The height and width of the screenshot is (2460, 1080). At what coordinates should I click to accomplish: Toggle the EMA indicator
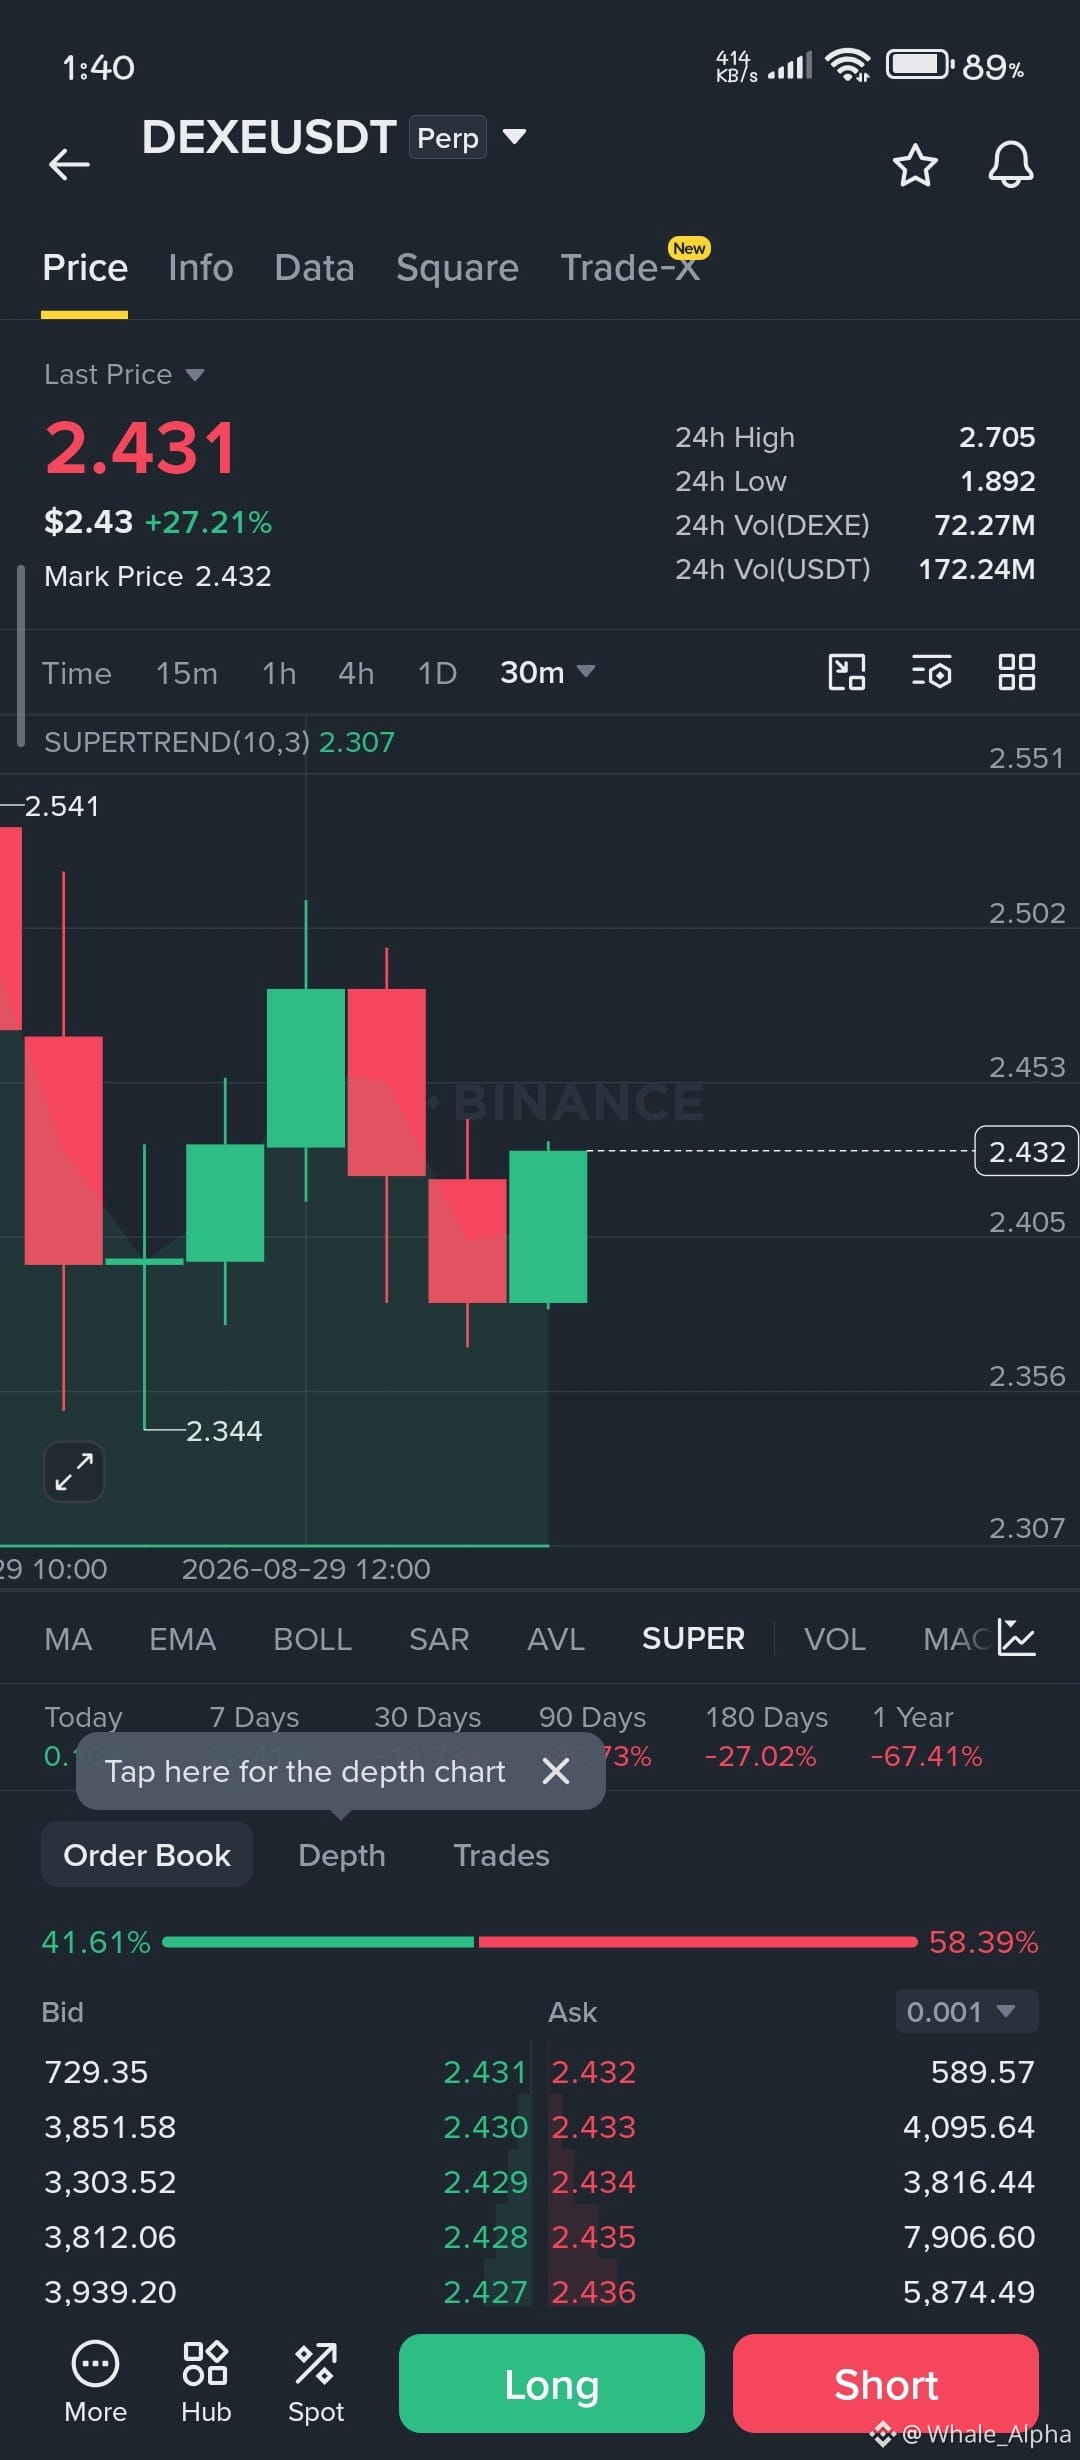coord(182,1639)
